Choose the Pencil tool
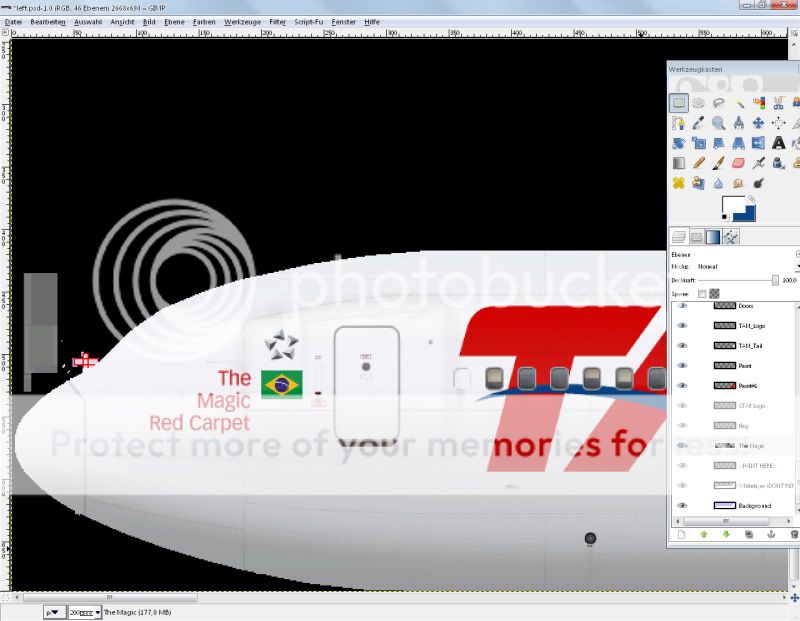The width and height of the screenshot is (800, 621). coord(699,163)
